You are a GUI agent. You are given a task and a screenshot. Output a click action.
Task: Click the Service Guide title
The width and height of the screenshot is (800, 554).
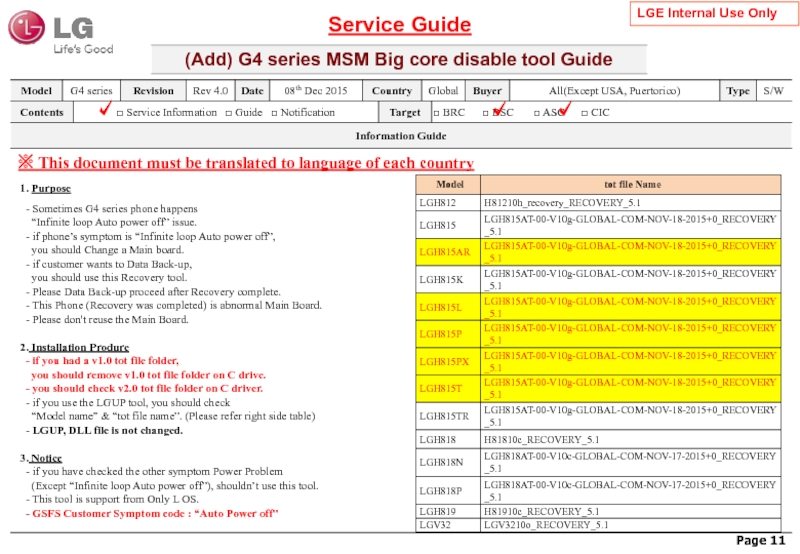coord(399,24)
